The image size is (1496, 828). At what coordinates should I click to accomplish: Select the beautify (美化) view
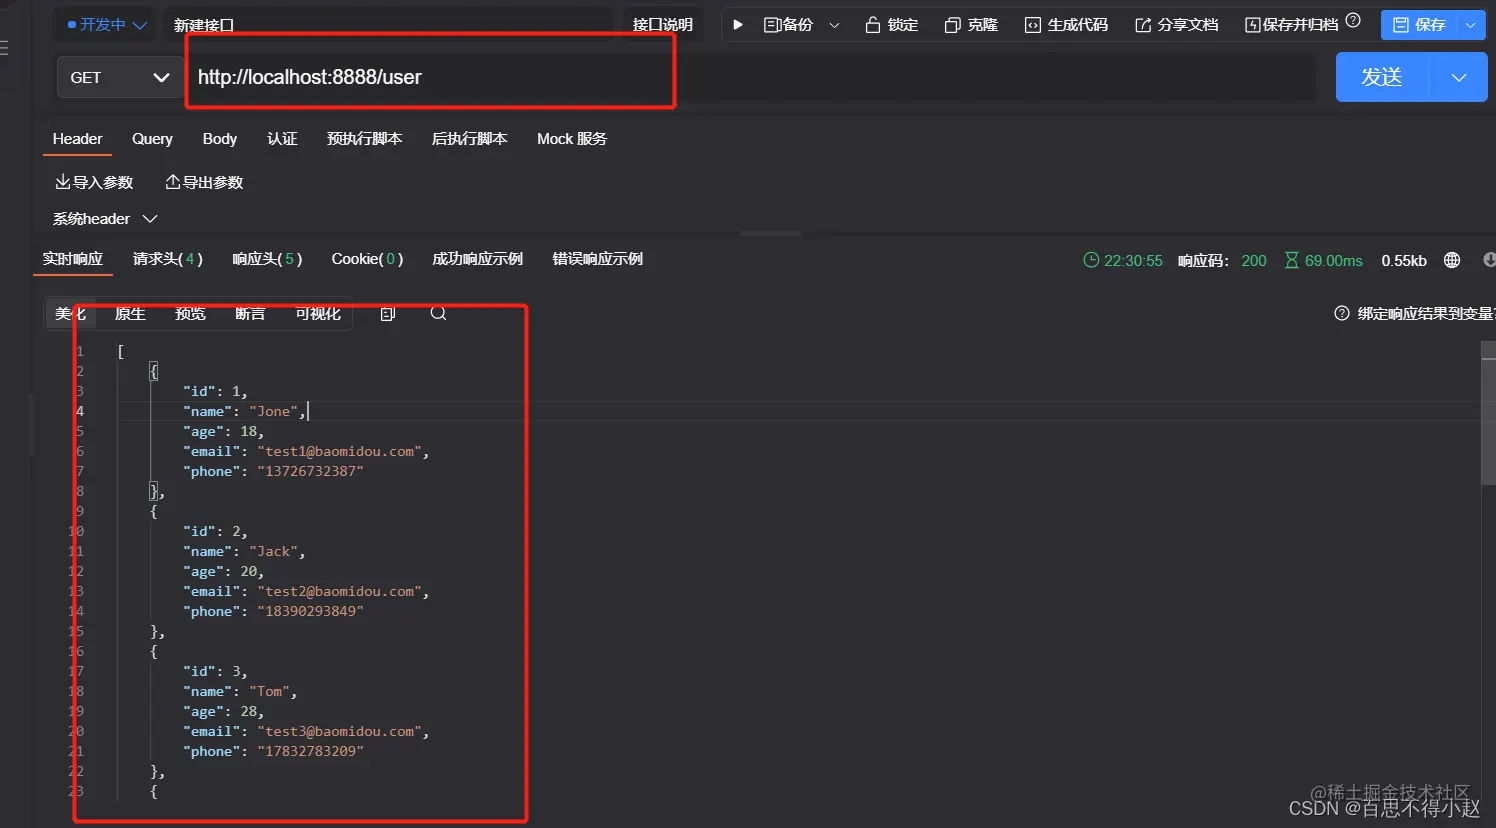(70, 314)
